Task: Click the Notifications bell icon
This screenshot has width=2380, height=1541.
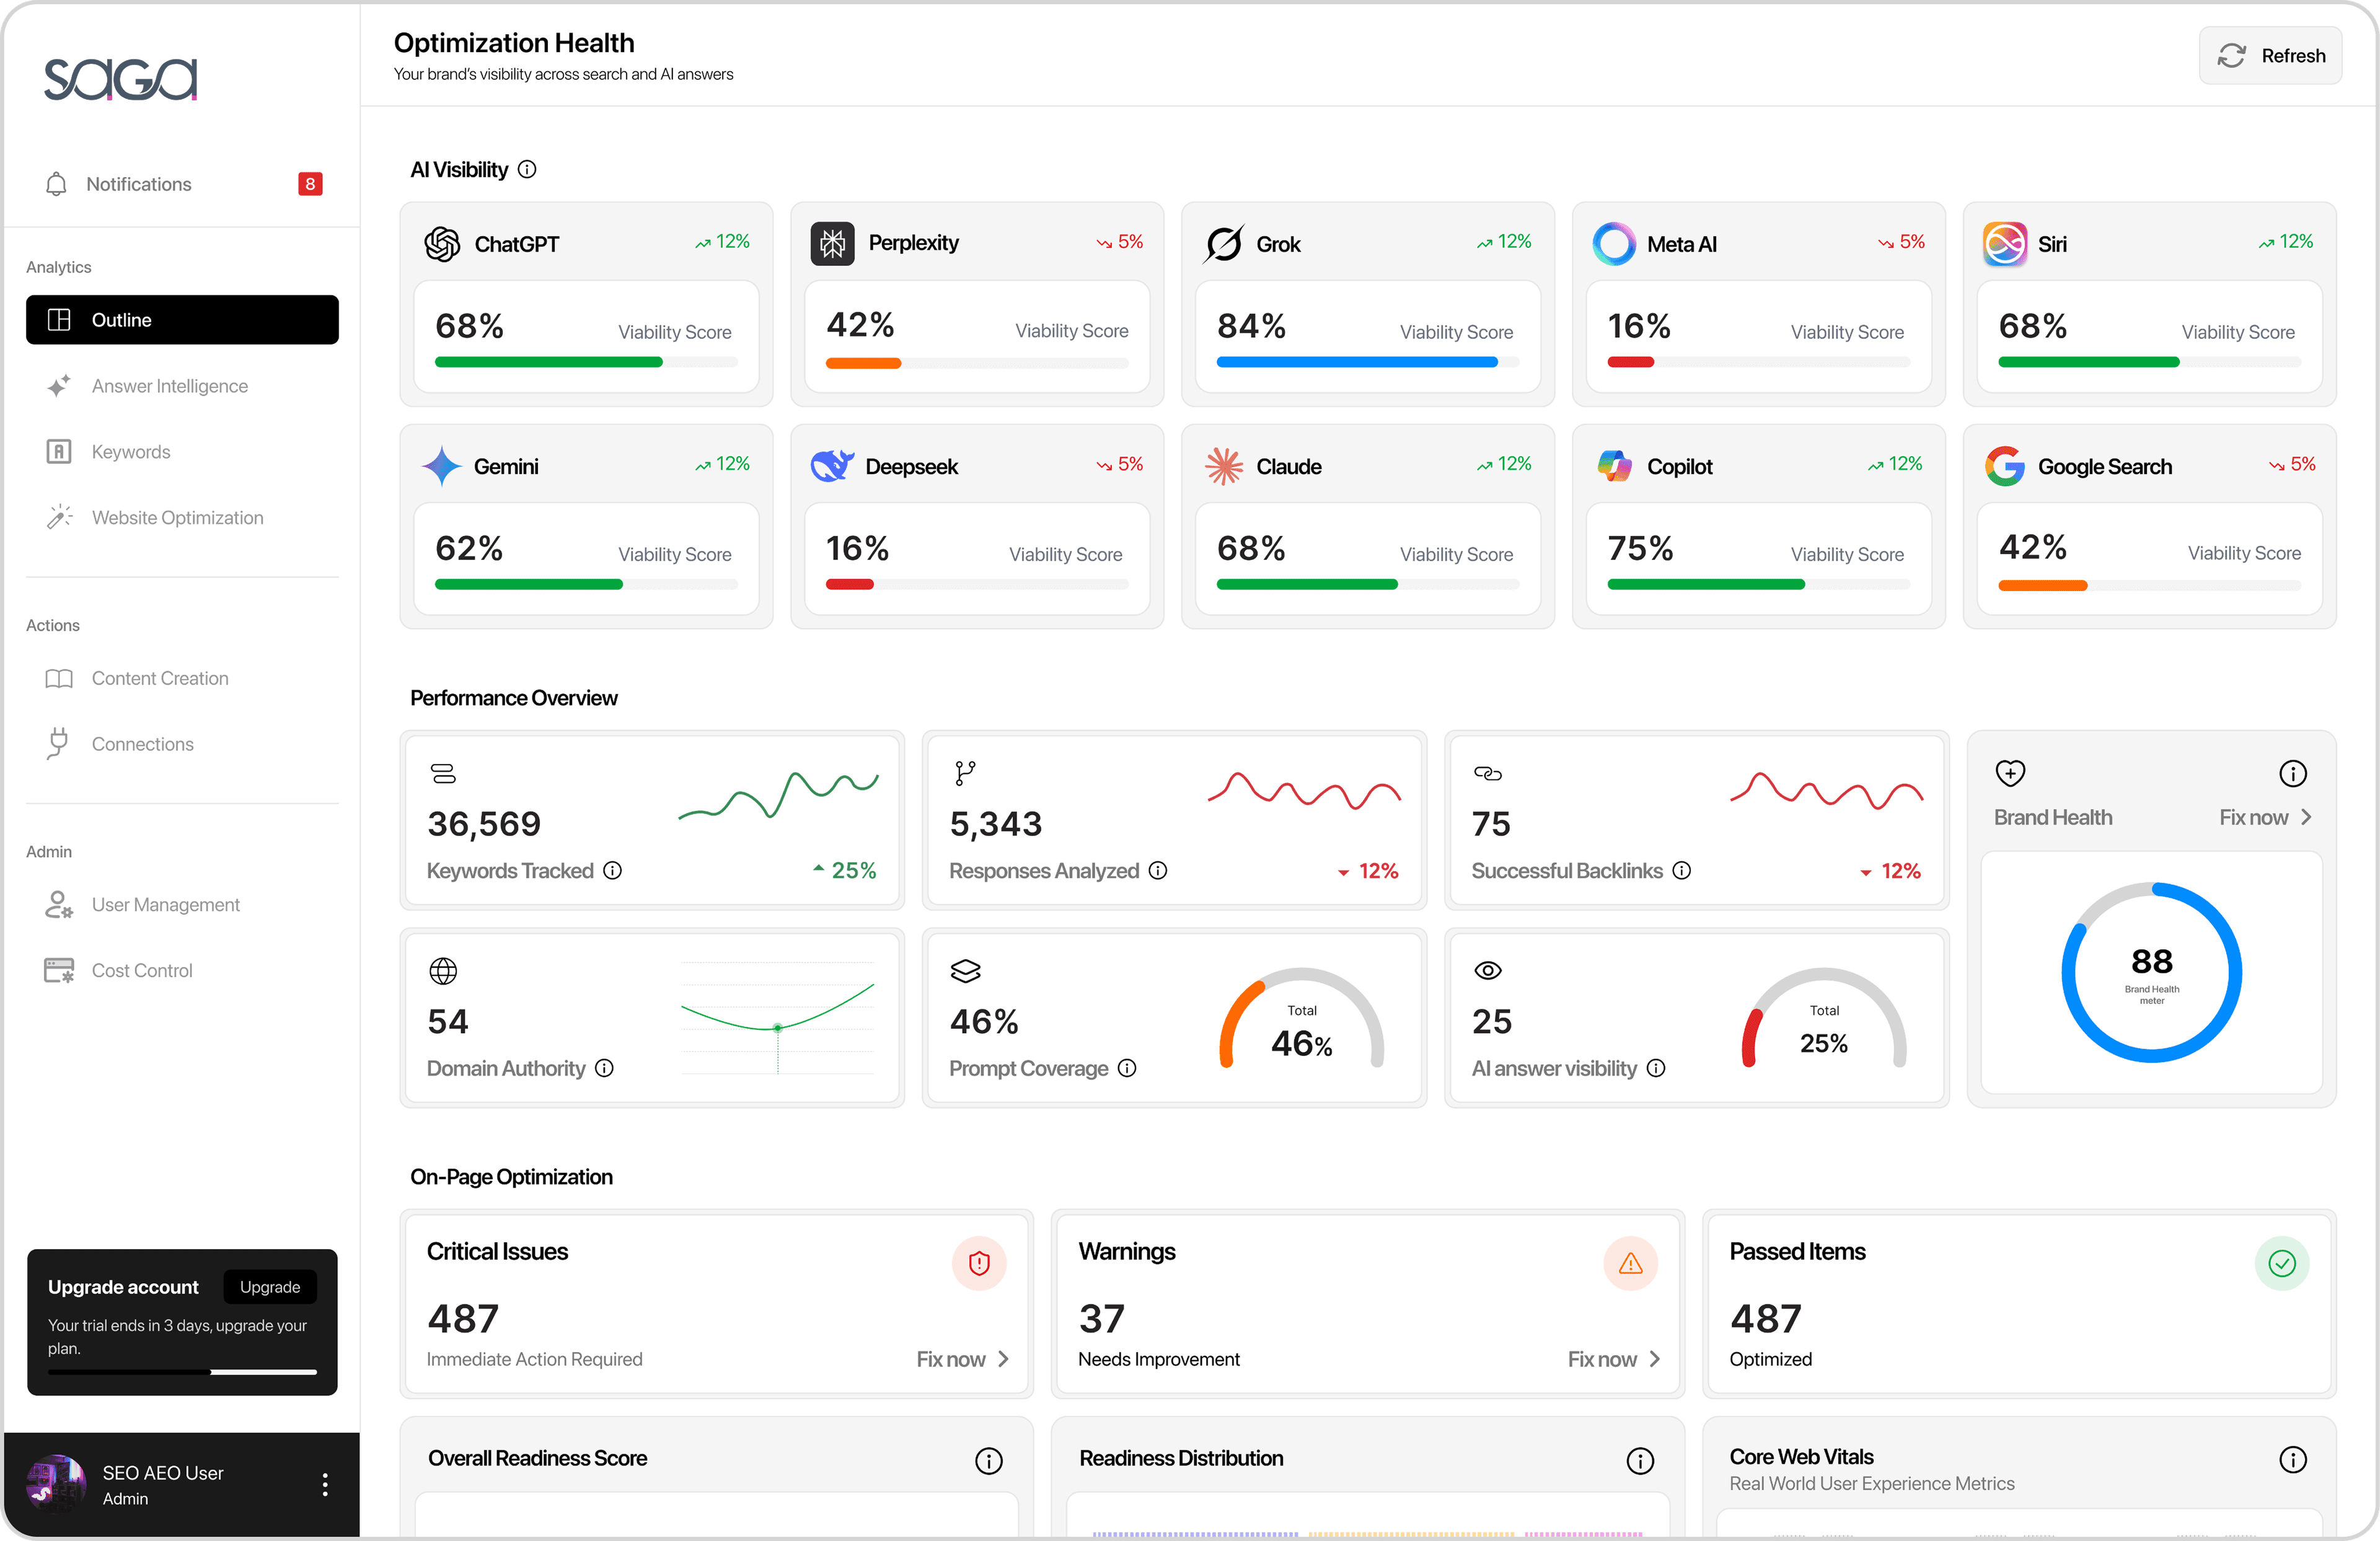Action: (x=57, y=184)
